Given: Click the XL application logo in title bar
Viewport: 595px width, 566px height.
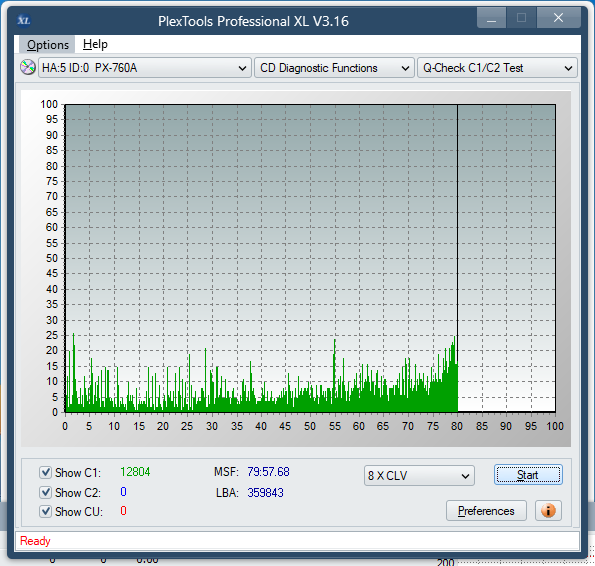Looking at the screenshot, I should (24, 20).
